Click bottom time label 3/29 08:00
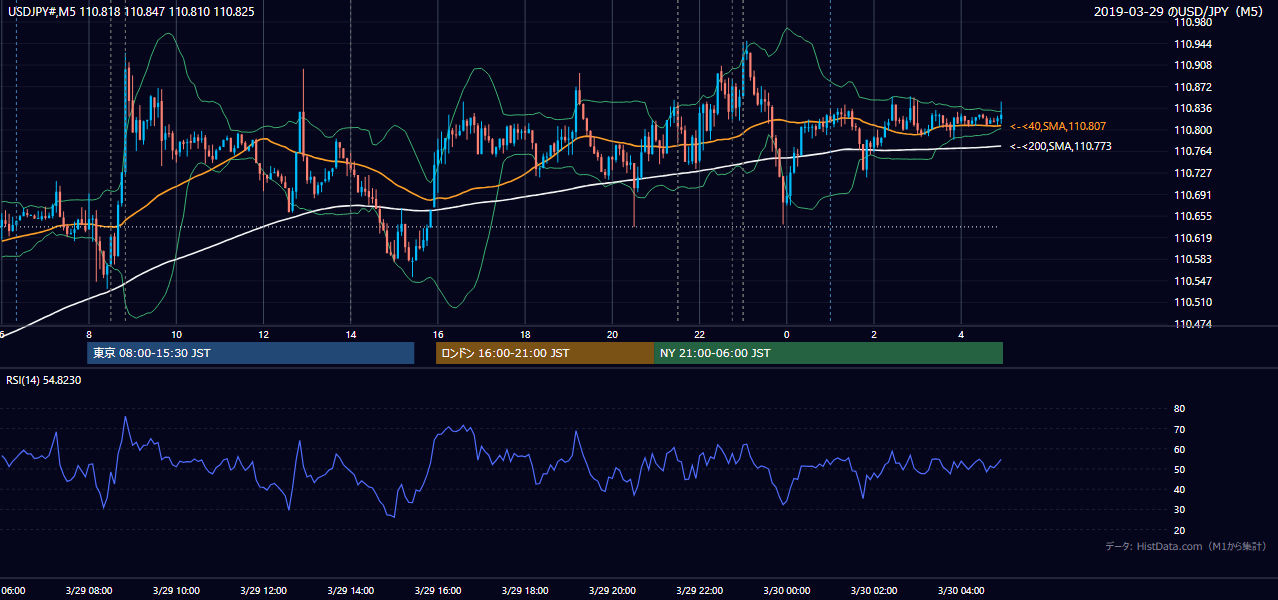The width and height of the screenshot is (1278, 600). coord(89,591)
